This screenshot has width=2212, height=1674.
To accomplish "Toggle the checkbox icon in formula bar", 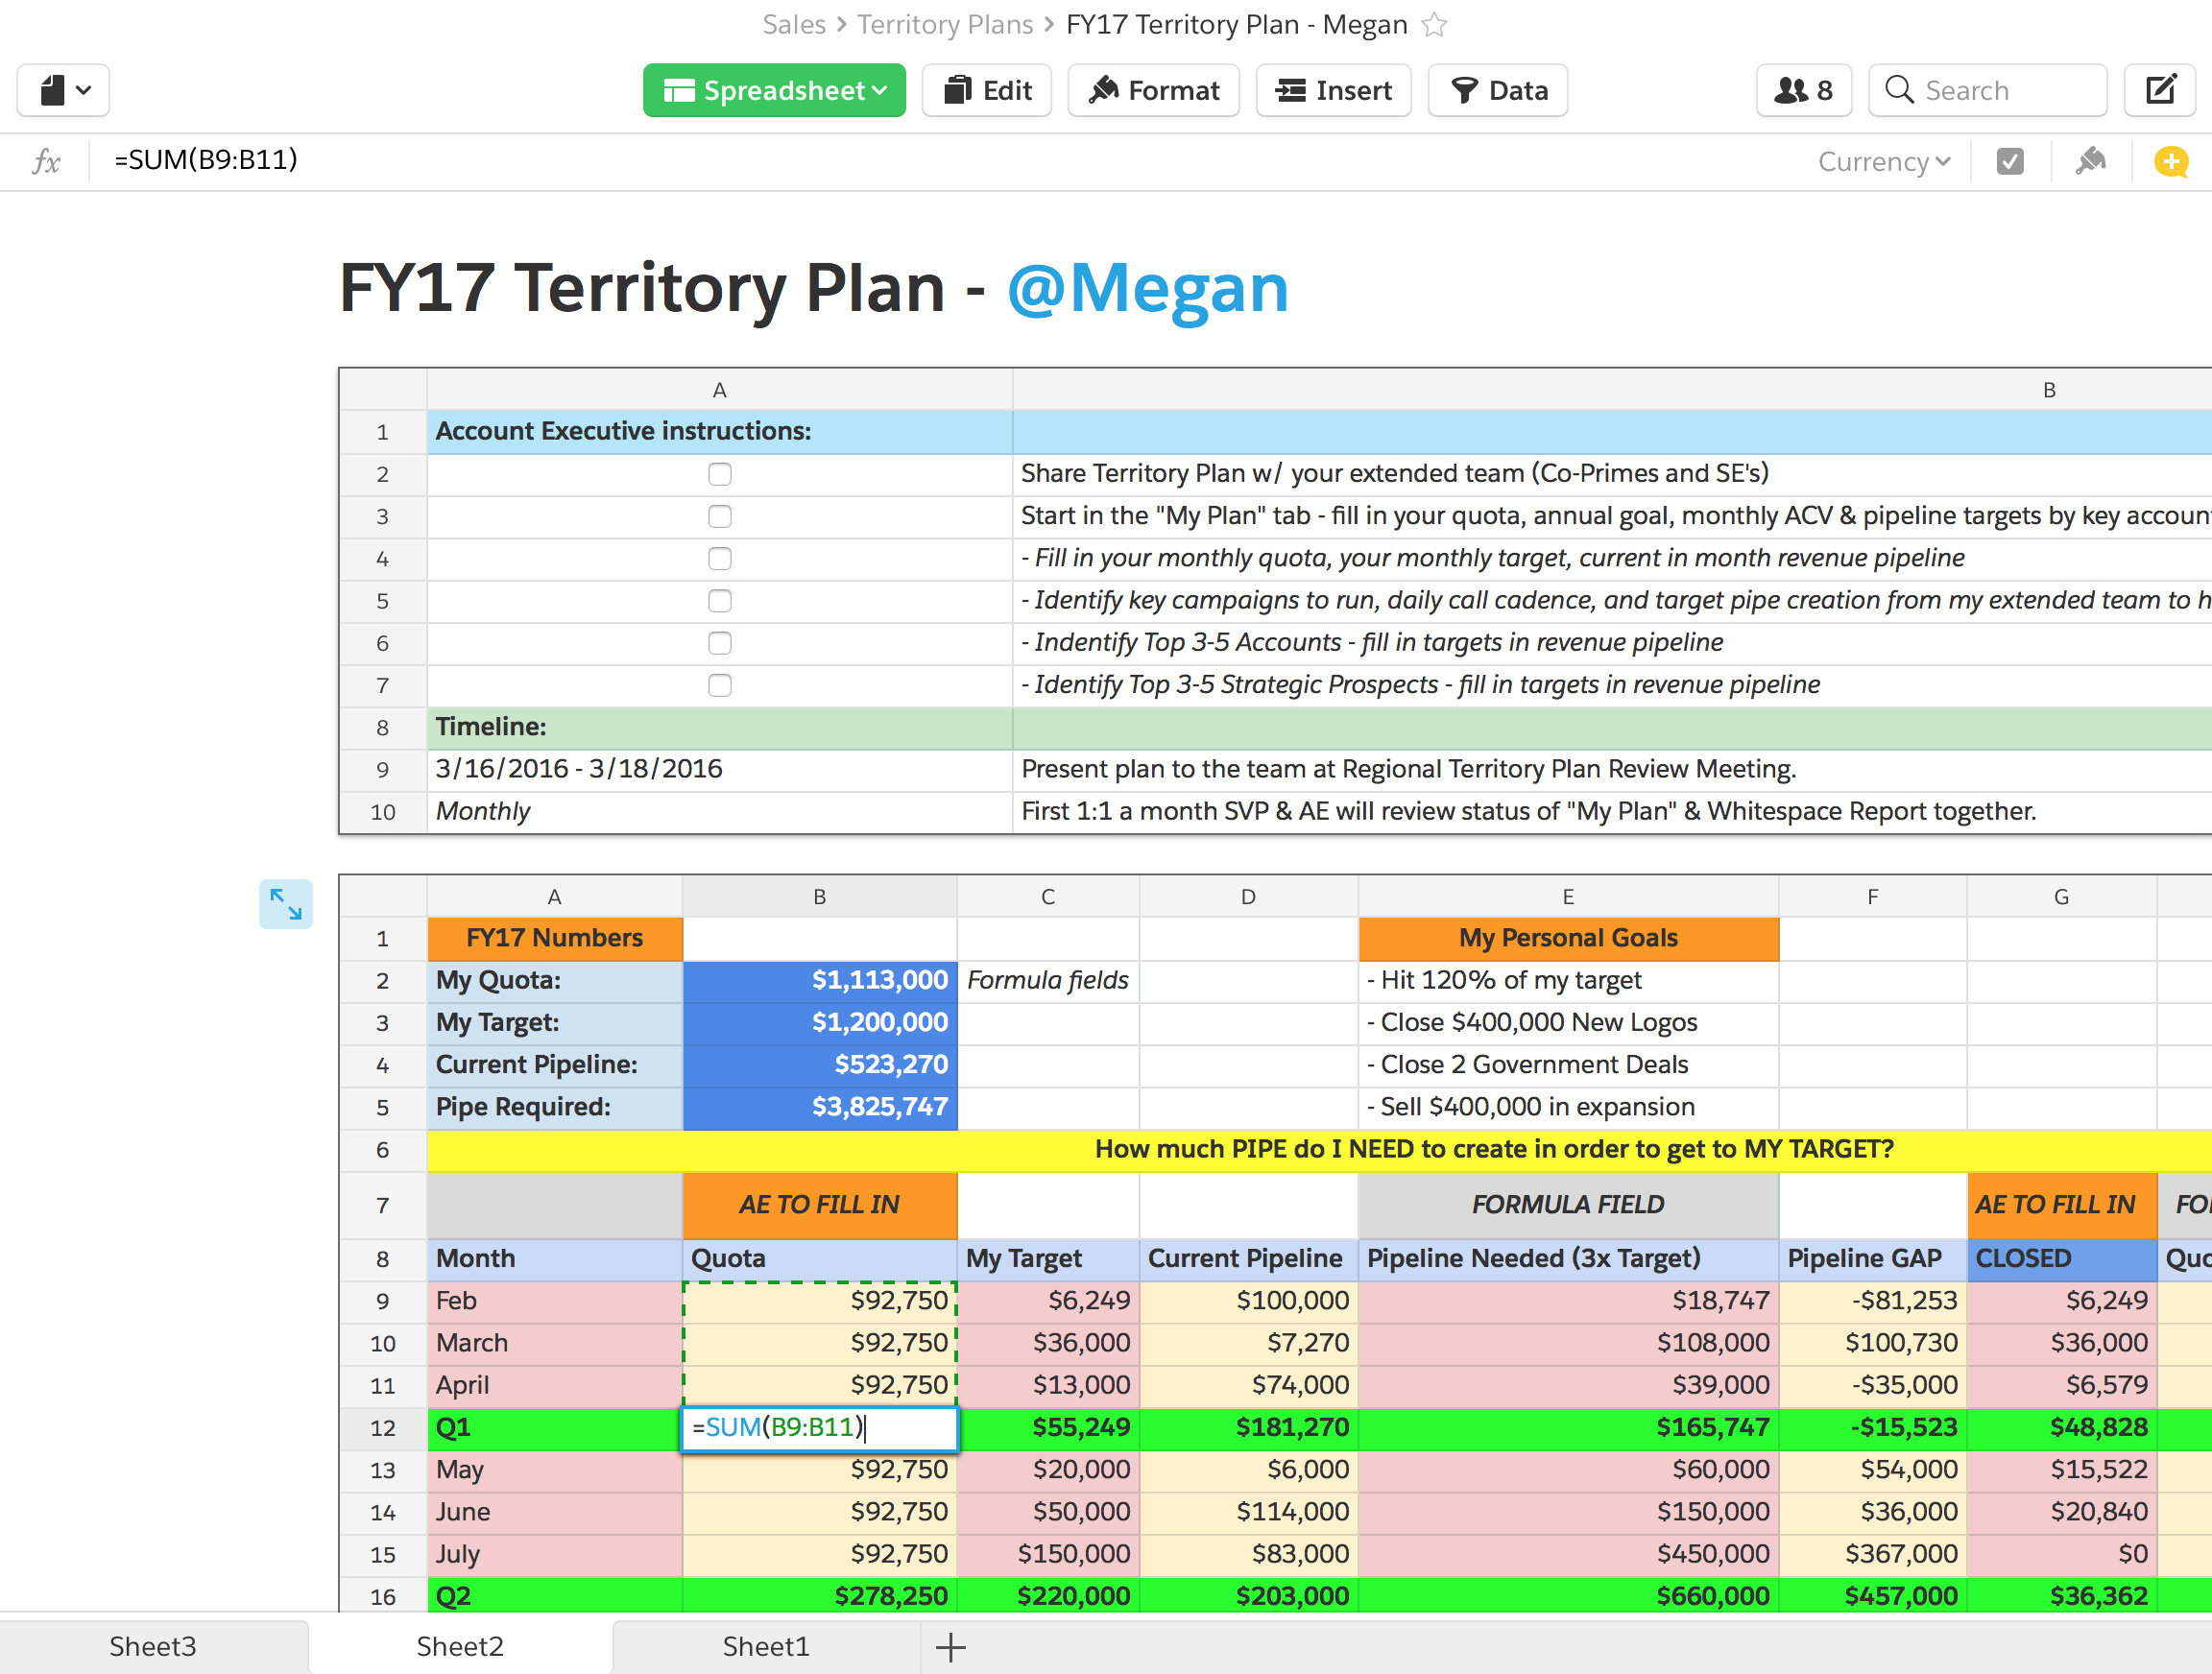I will [2010, 161].
